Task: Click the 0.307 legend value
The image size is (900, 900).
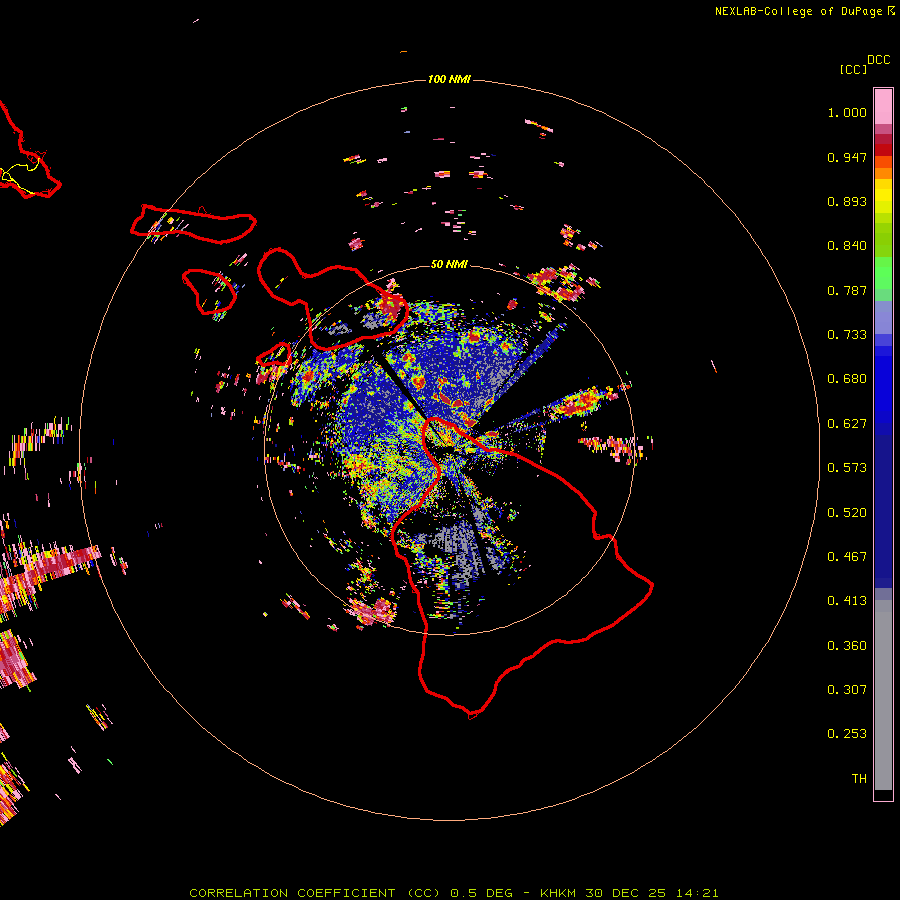Action: click(x=847, y=690)
